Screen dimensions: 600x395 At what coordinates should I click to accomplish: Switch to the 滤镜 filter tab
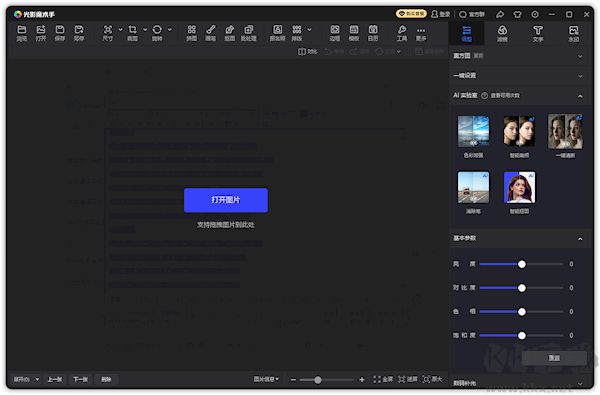click(502, 34)
